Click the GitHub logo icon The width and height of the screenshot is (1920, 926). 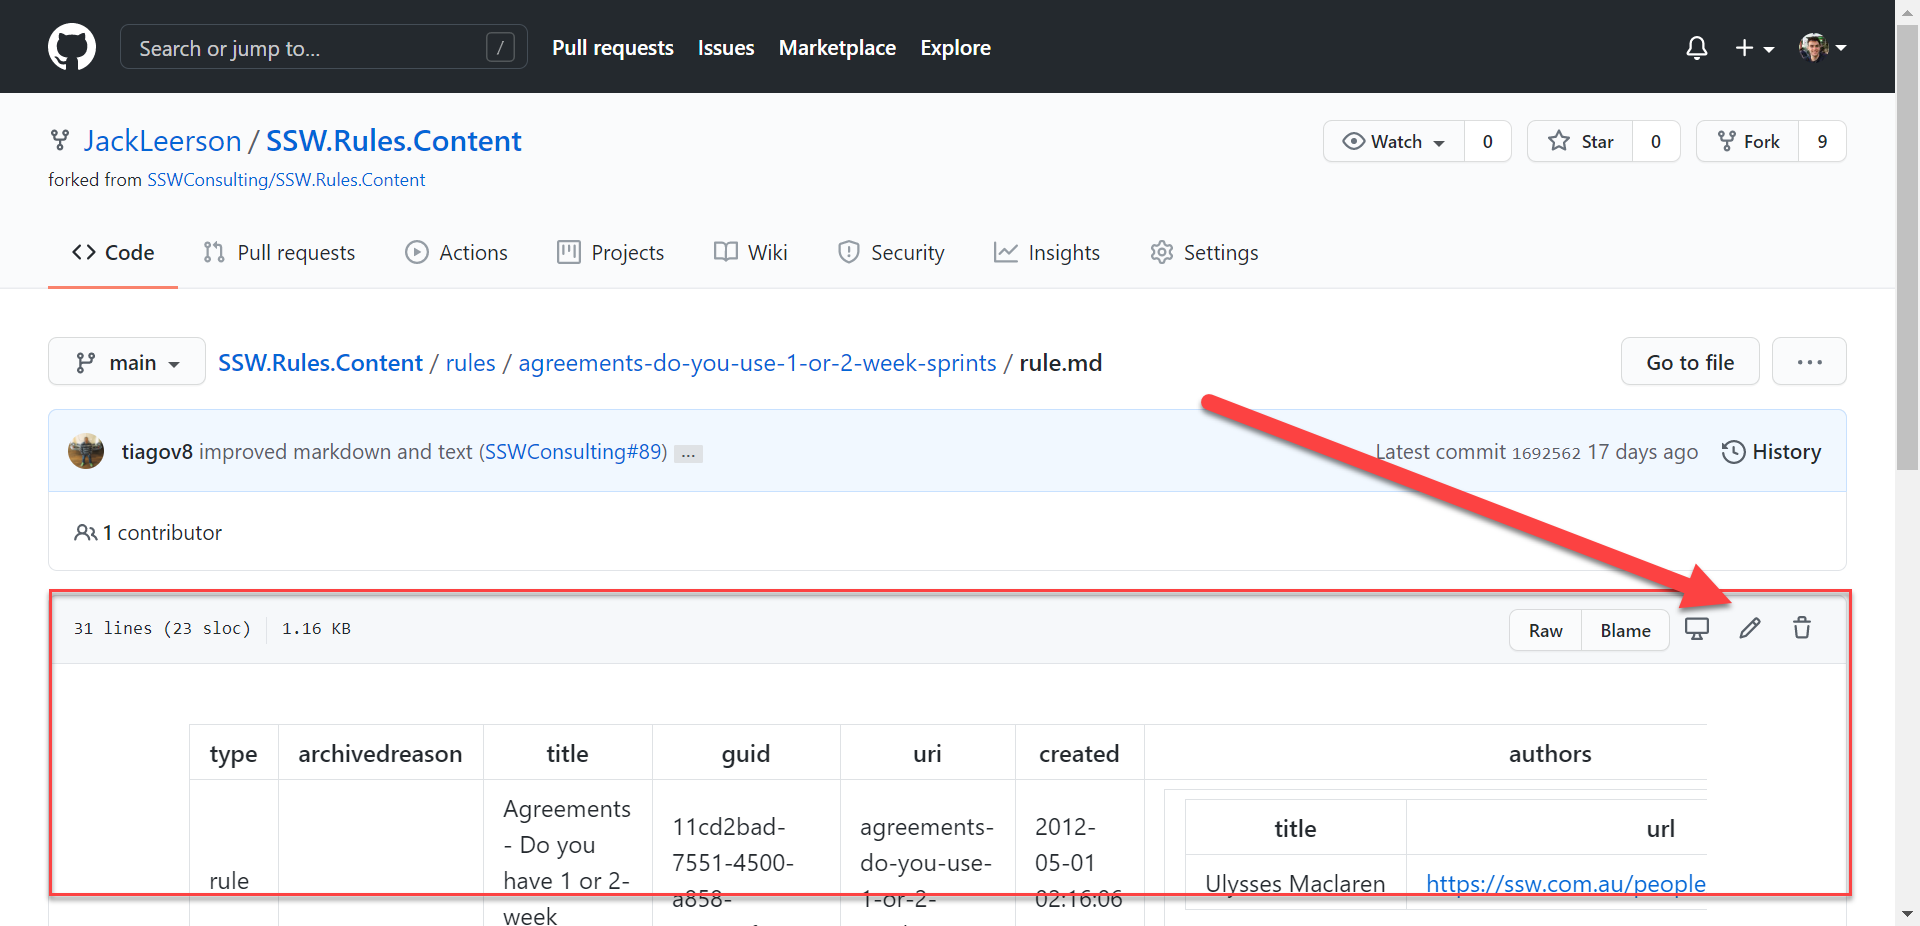pos(72,47)
